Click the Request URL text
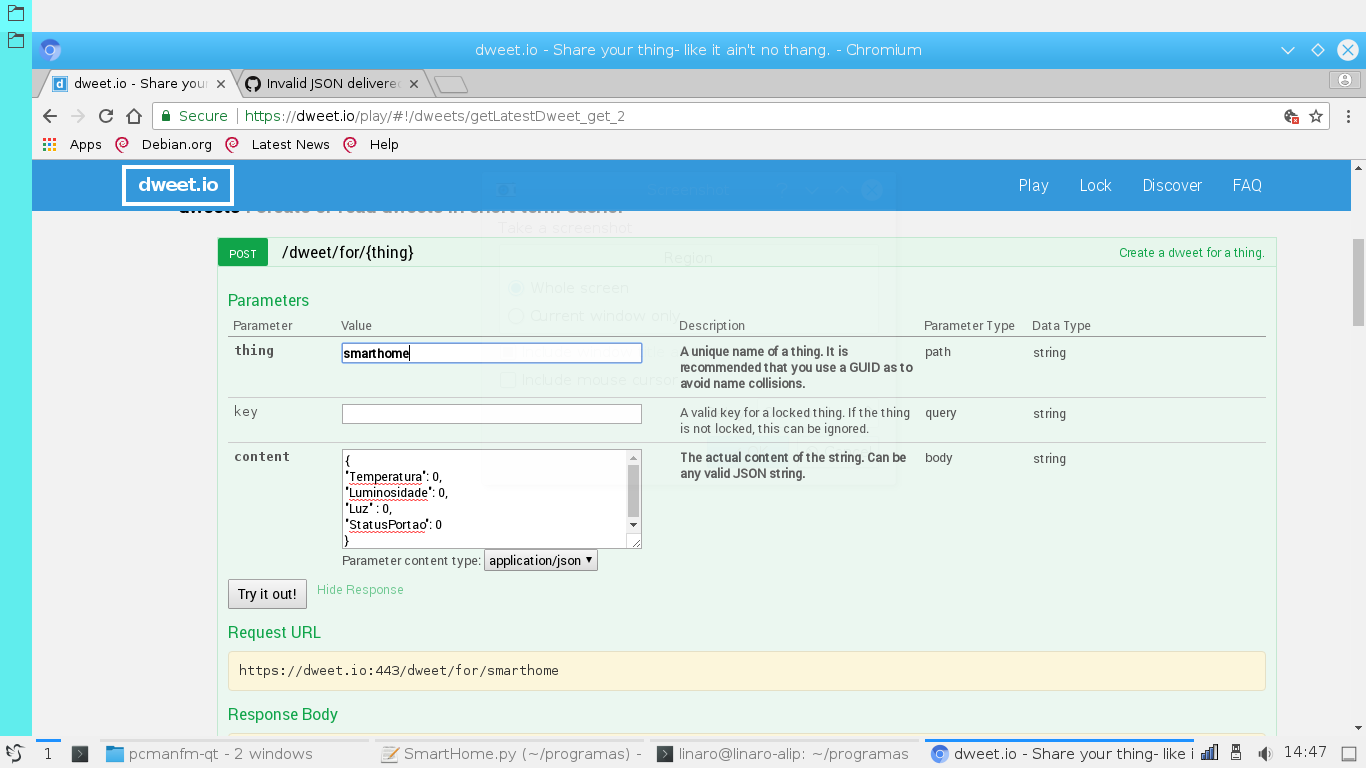Image resolution: width=1366 pixels, height=768 pixels. click(399, 671)
